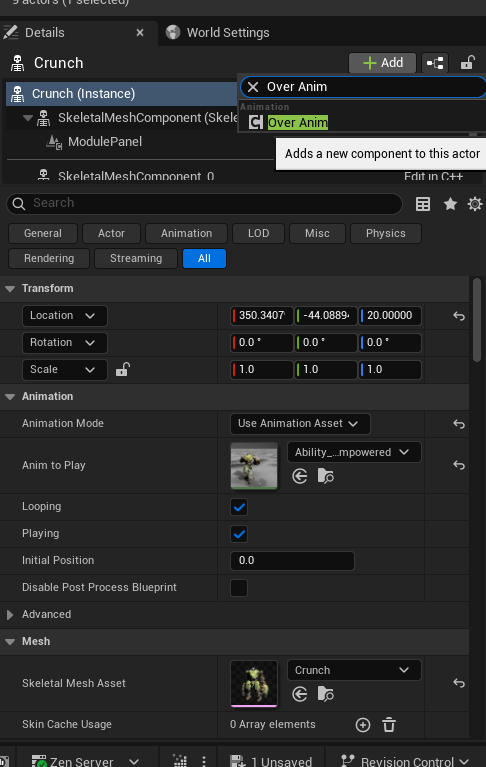
Task: Add element to Skin Cache Usage
Action: [x=363, y=725]
